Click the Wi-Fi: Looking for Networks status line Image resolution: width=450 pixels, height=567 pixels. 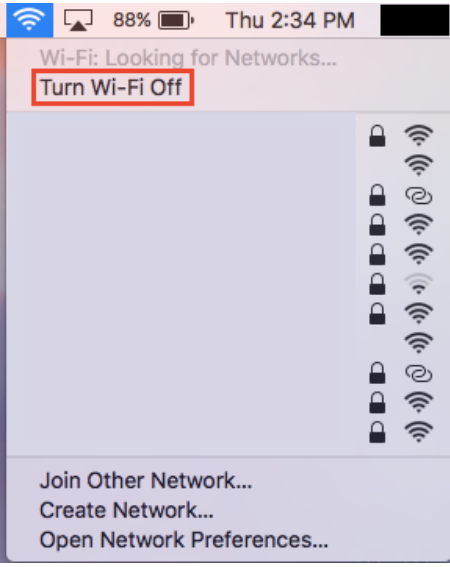[x=188, y=57]
